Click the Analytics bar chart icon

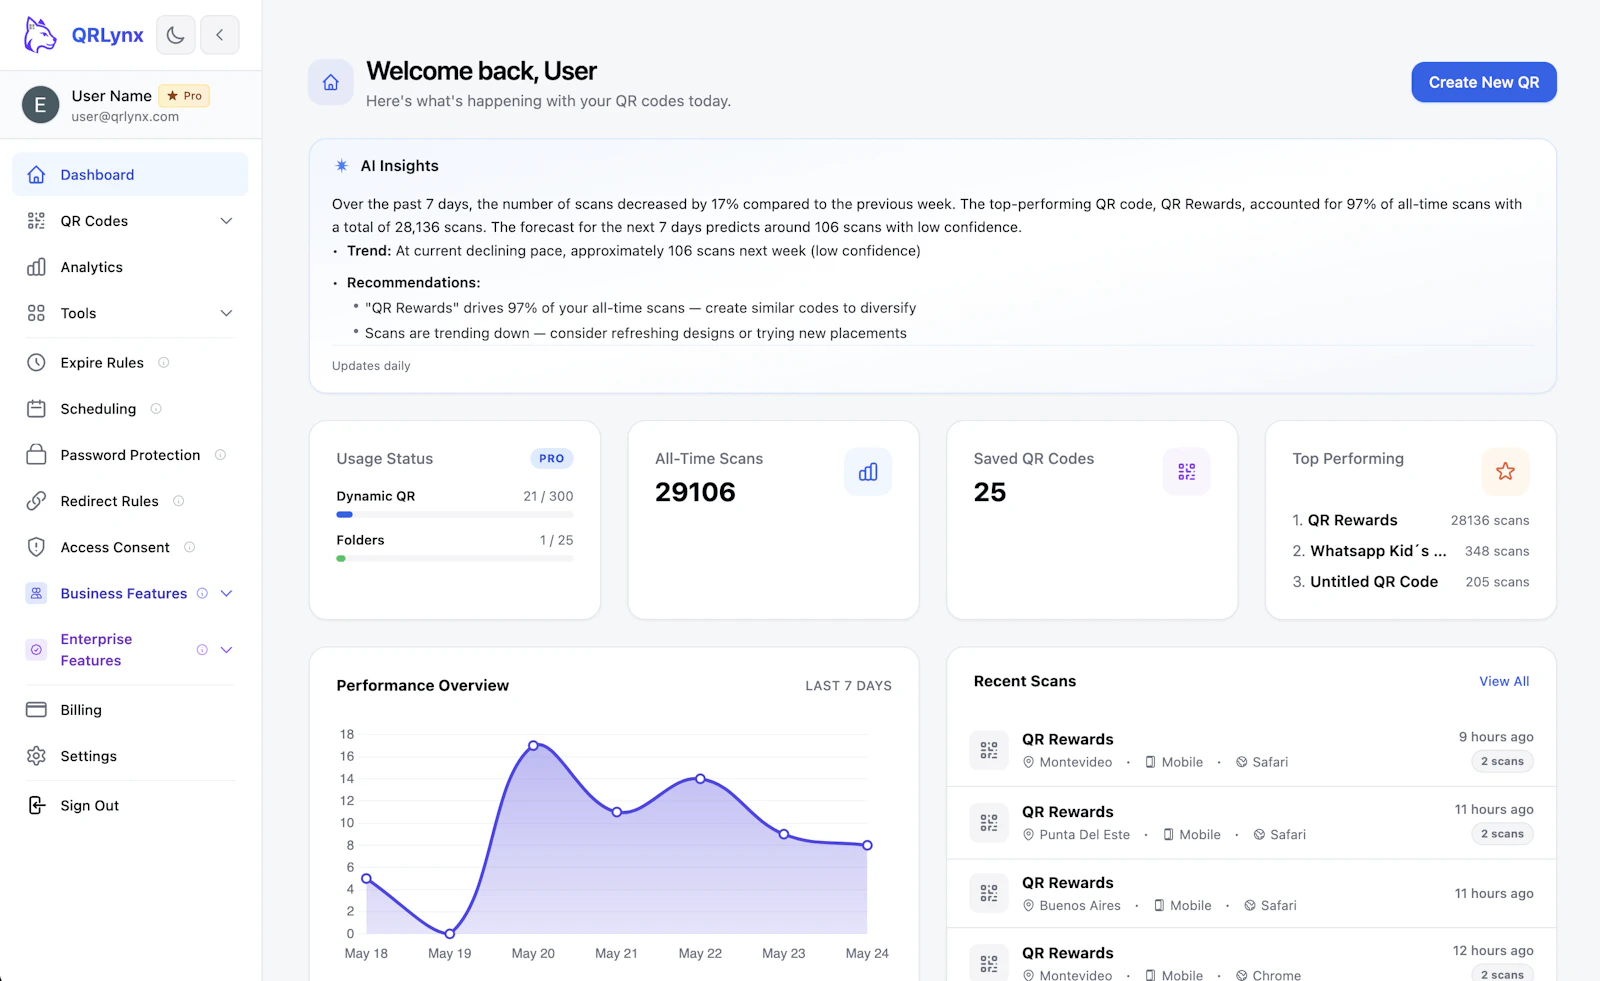pyautogui.click(x=36, y=267)
